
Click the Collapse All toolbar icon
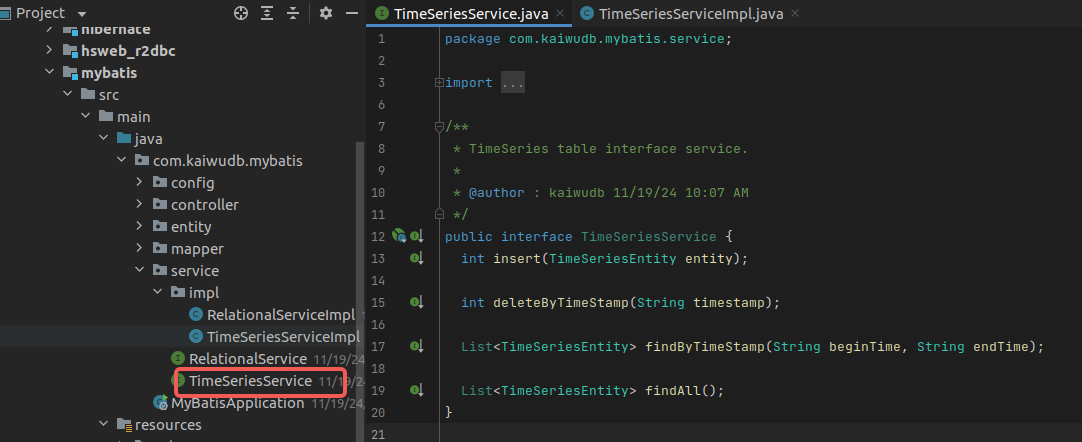295,13
